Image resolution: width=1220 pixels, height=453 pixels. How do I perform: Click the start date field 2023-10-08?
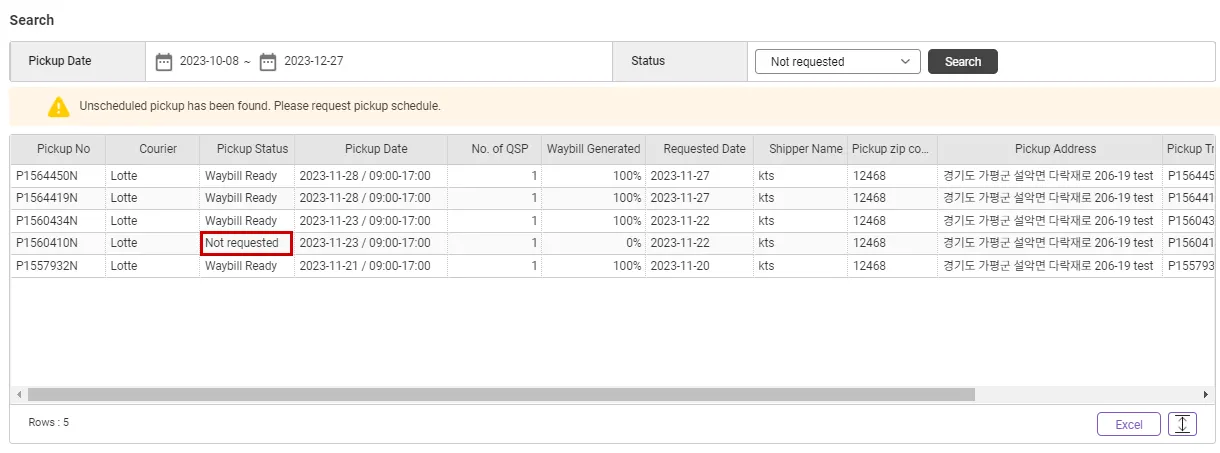point(209,62)
